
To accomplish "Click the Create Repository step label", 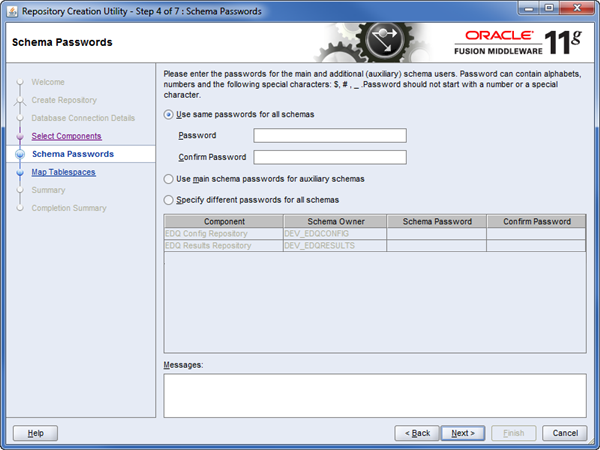I will point(64,100).
